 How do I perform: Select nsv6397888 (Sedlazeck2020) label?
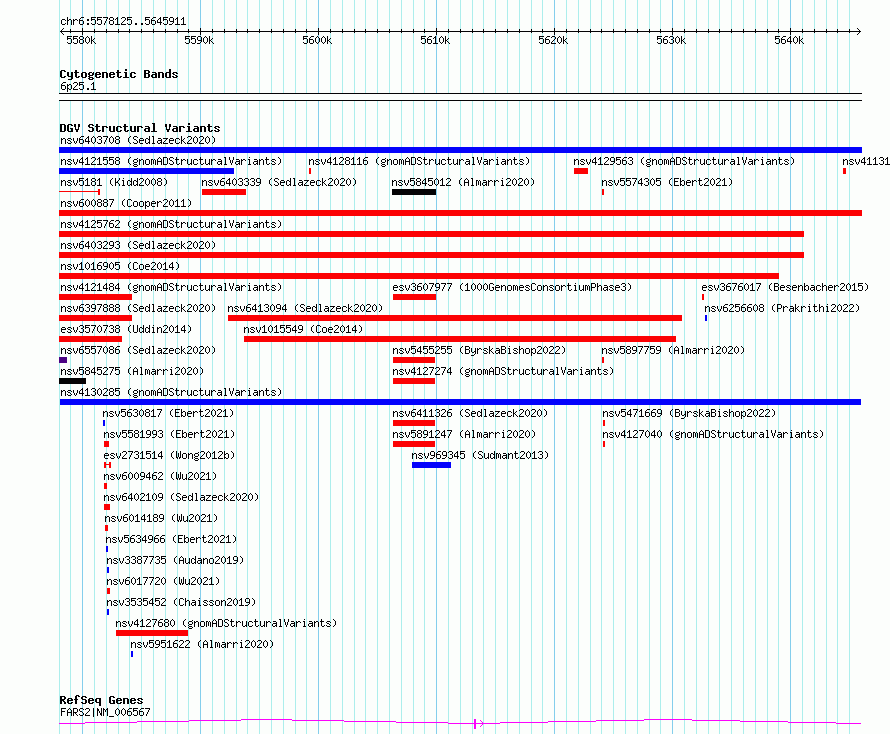138,308
